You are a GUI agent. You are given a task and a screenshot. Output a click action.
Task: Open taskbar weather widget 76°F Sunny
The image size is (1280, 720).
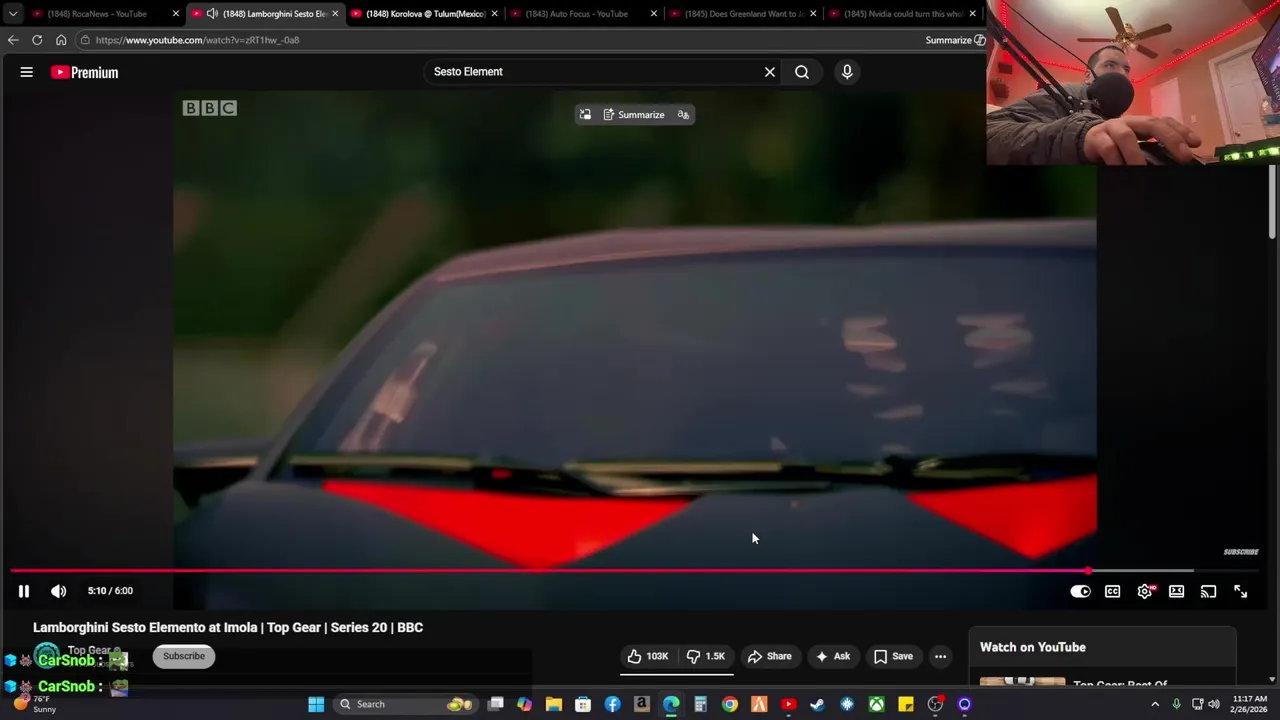(x=35, y=704)
